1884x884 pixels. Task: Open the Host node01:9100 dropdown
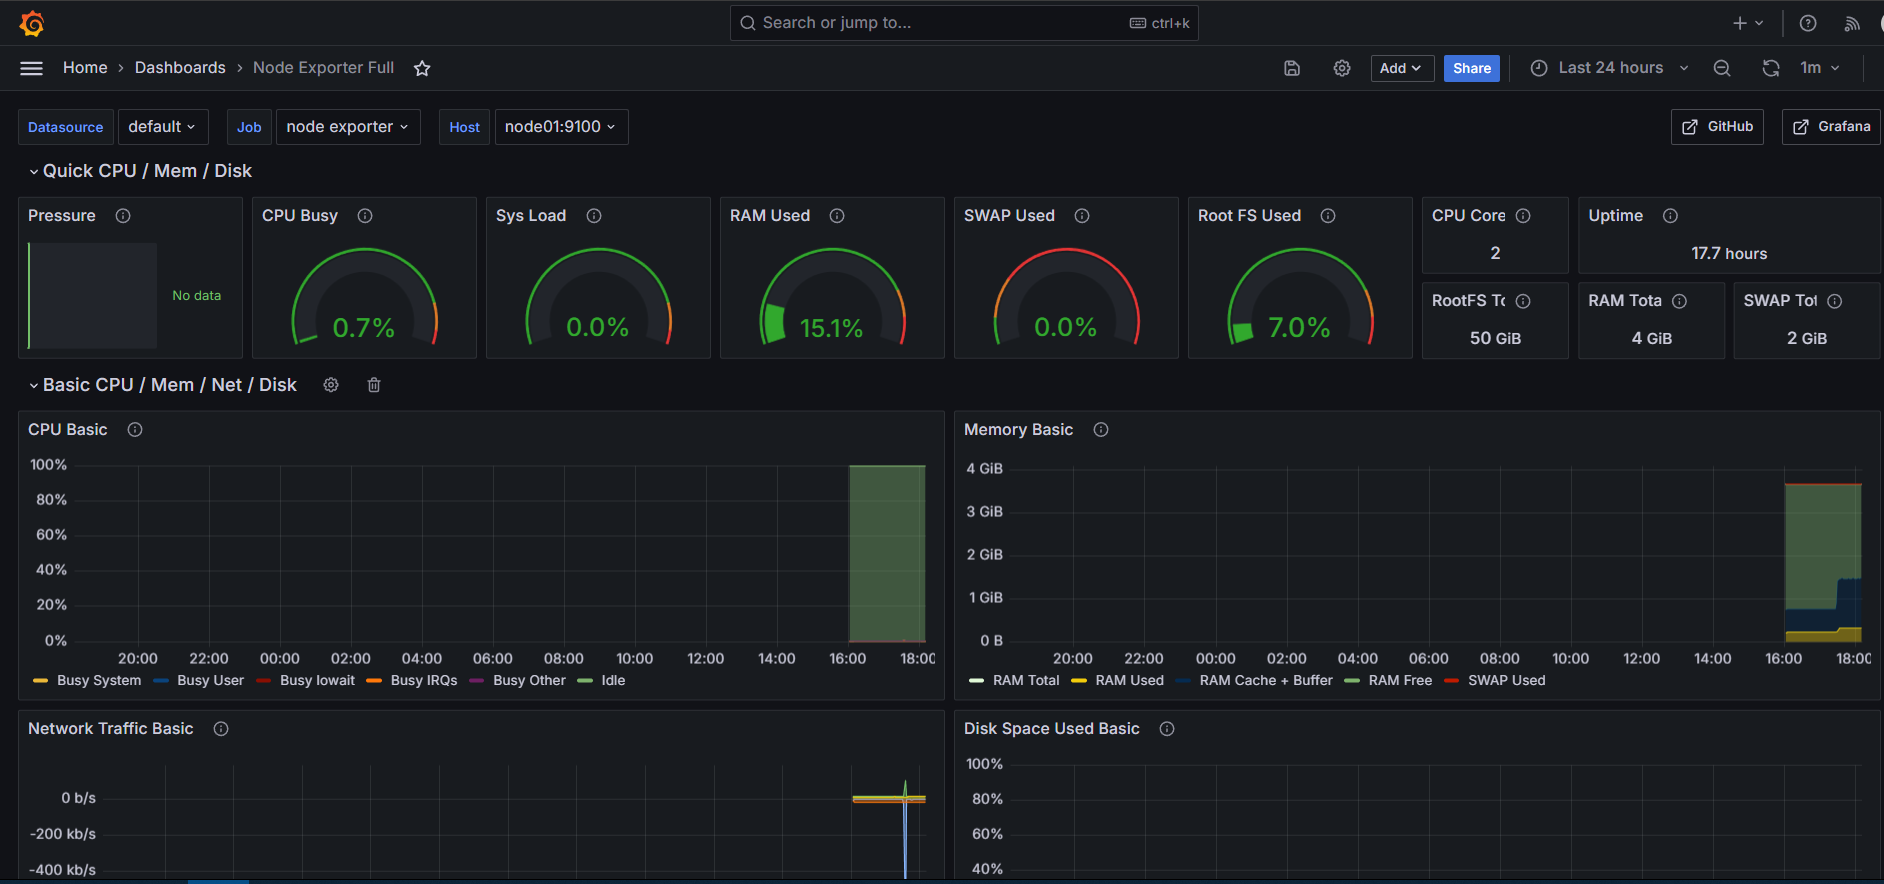561,127
